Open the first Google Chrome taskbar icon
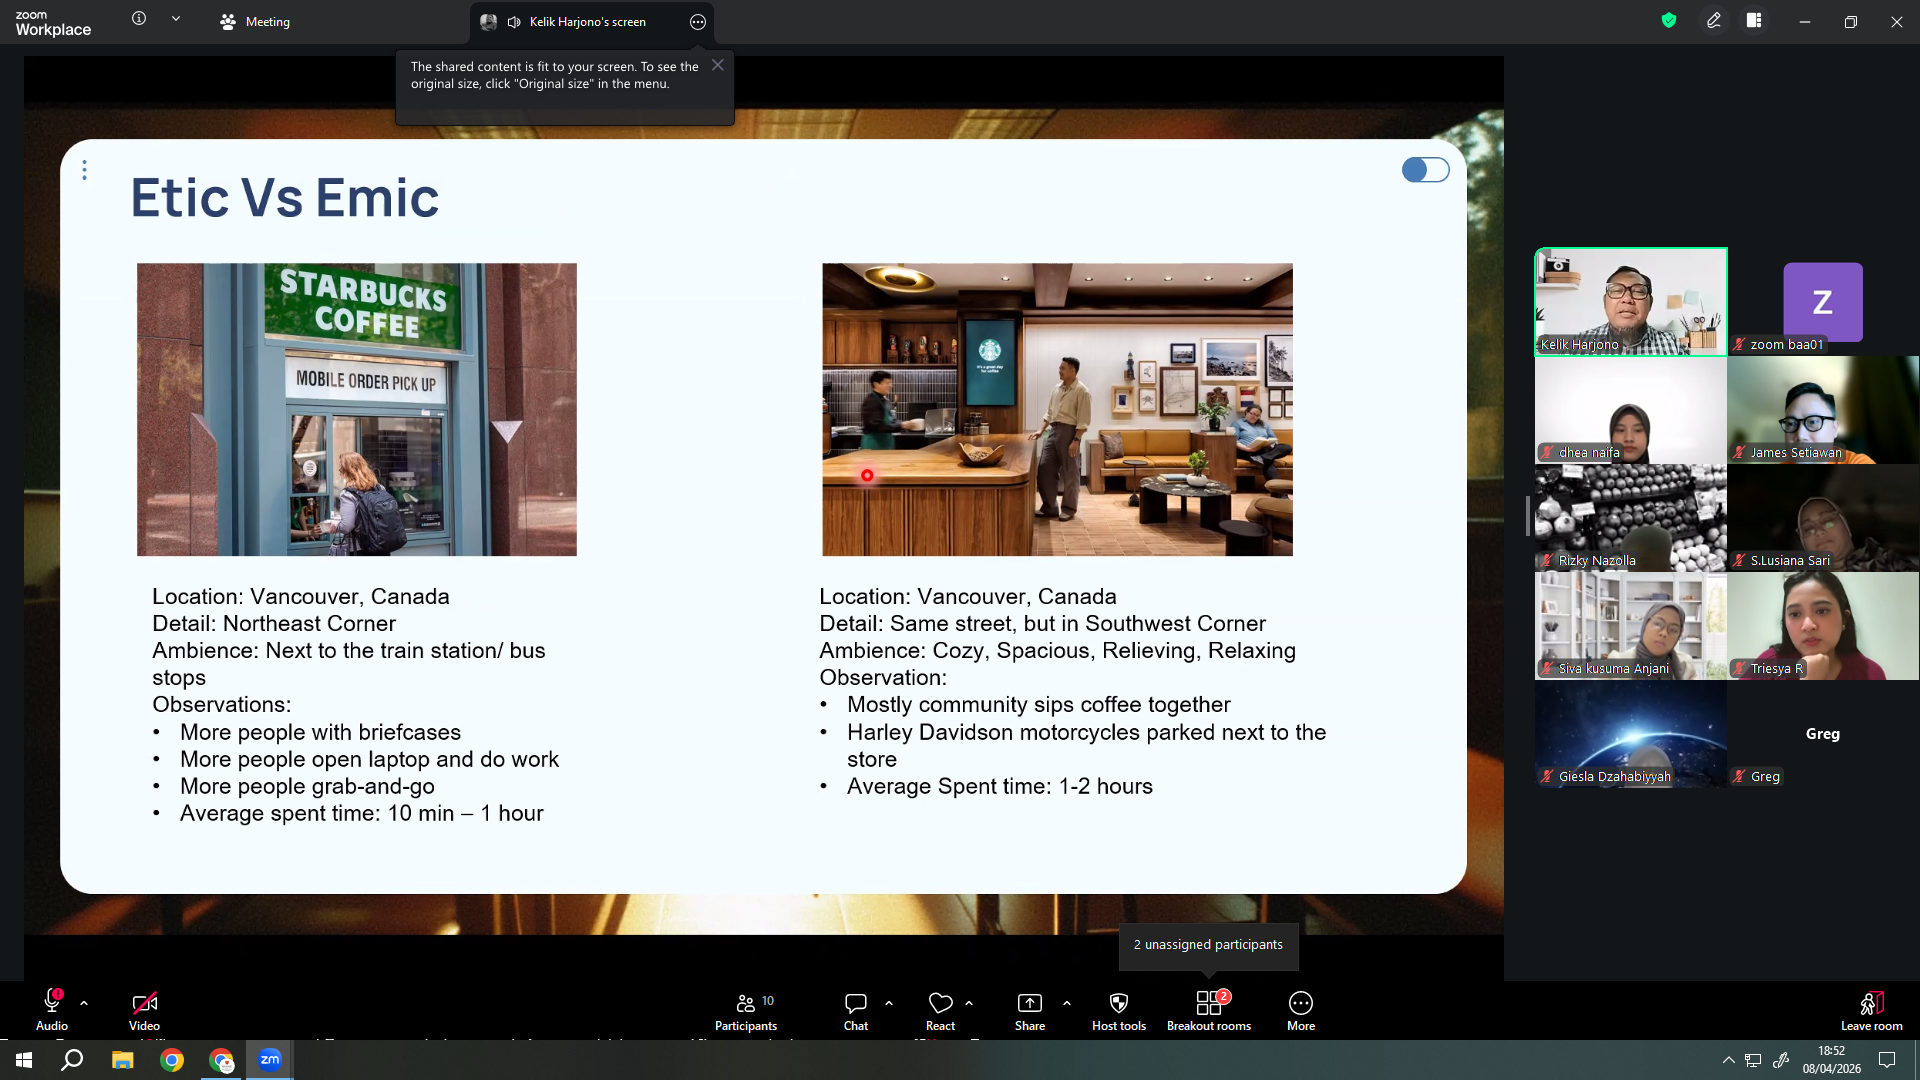1920x1080 pixels. coord(172,1060)
